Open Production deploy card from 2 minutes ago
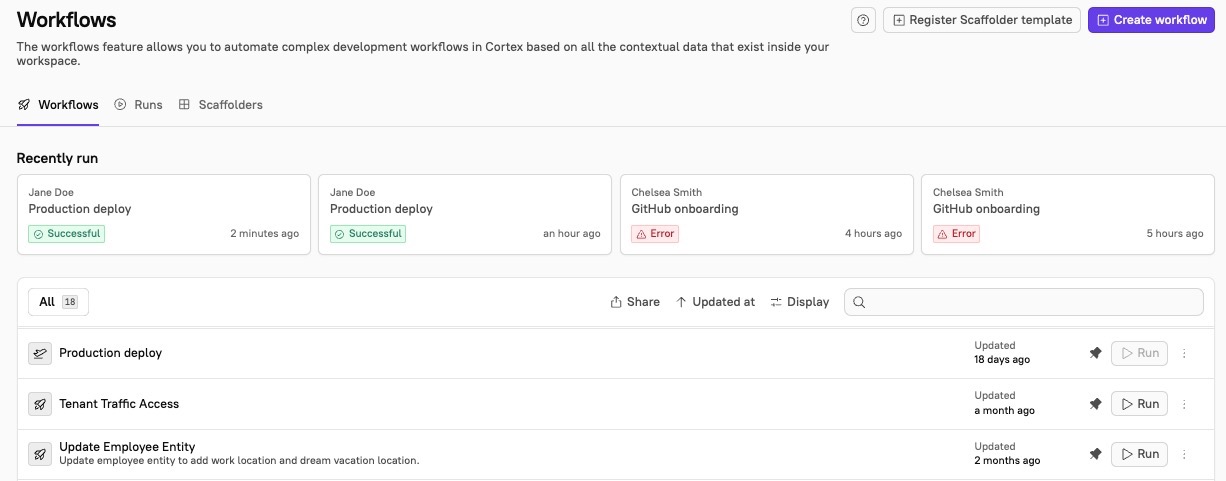1226x481 pixels. [164, 215]
